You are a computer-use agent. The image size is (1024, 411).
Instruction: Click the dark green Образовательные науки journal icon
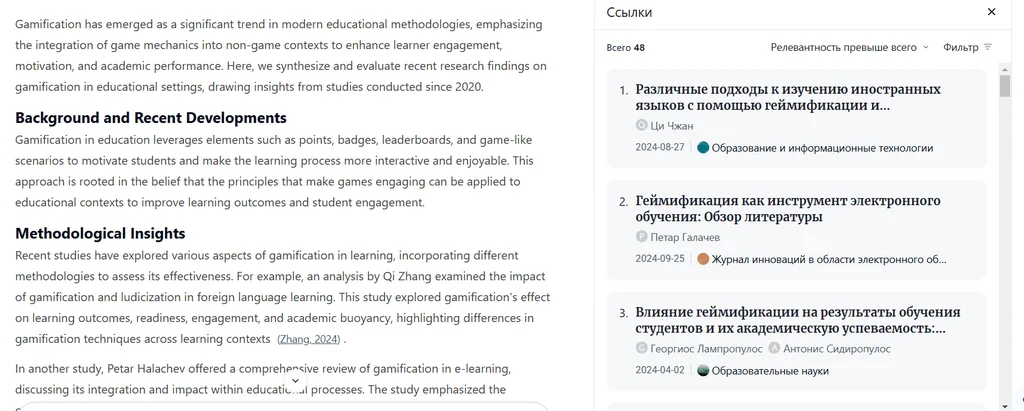(x=703, y=371)
